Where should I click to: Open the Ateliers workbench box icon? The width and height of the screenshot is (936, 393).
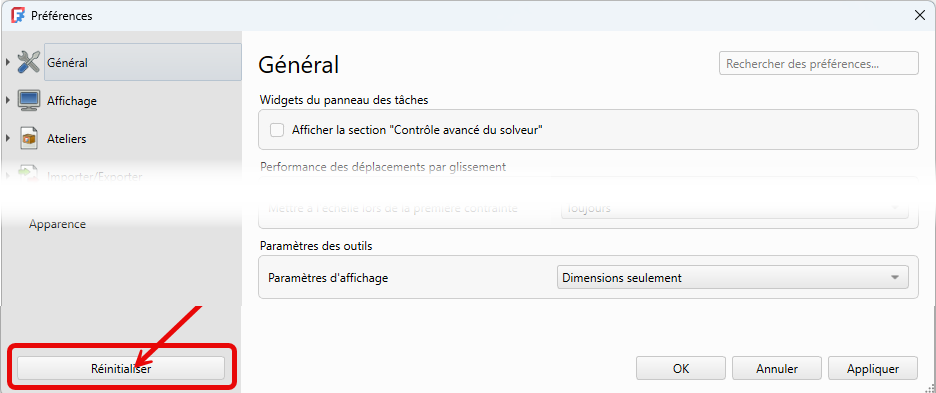click(x=28, y=139)
